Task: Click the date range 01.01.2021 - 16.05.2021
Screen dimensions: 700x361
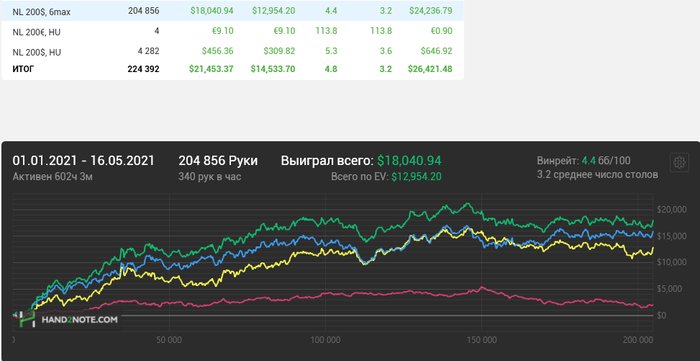Action: [83, 161]
